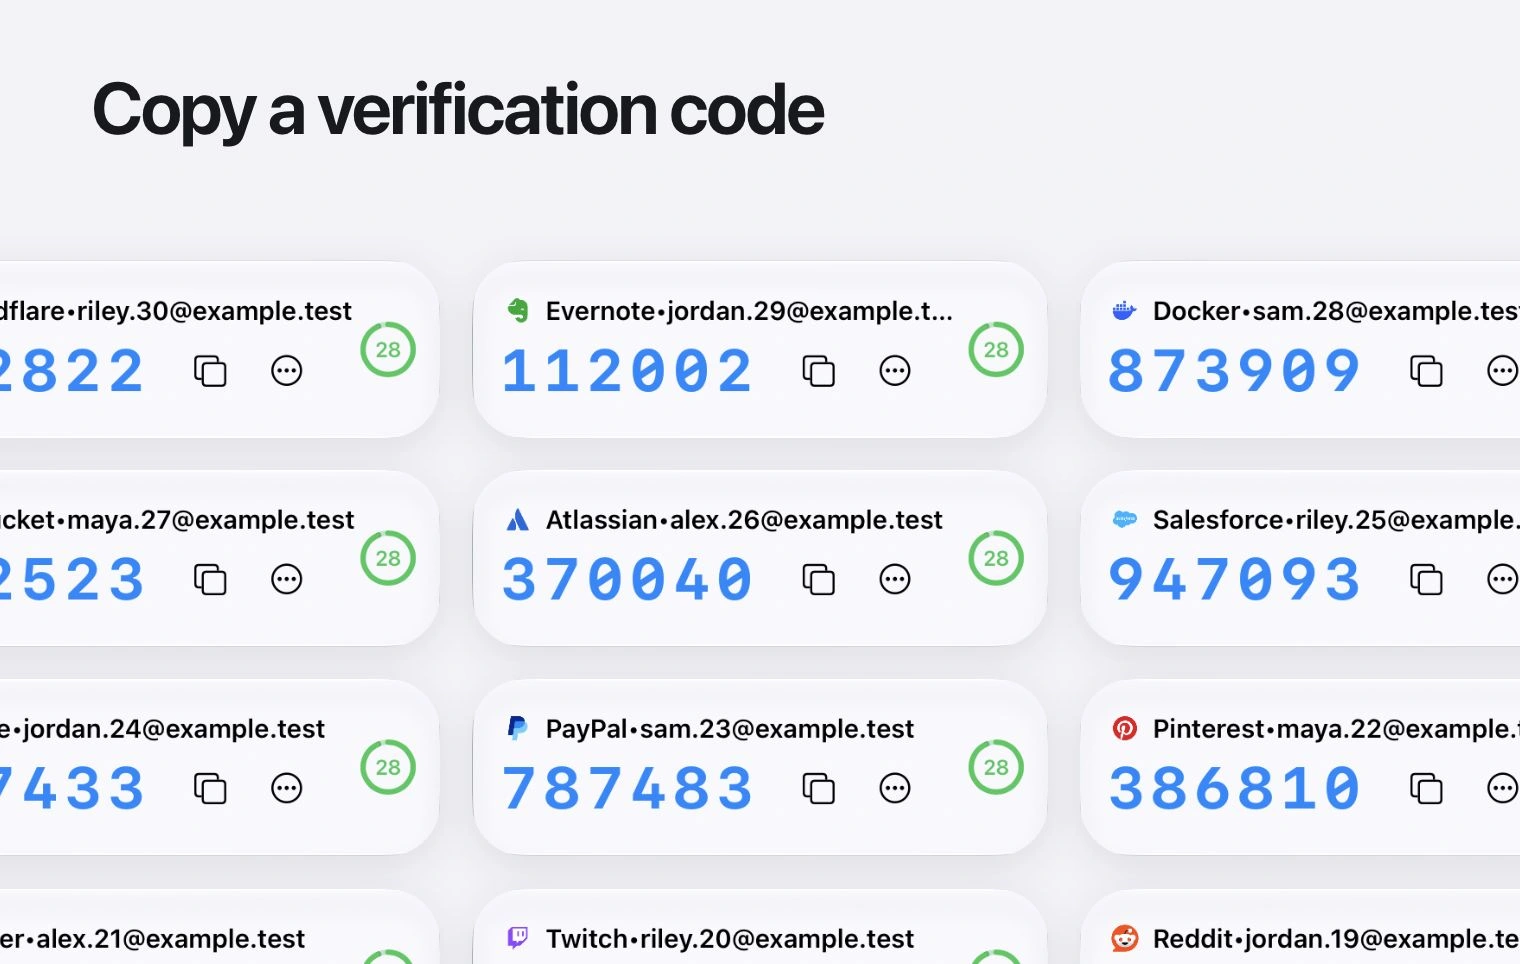Screen dimensions: 1520x964
Task: Click the Atlassian logo icon
Action: [517, 519]
